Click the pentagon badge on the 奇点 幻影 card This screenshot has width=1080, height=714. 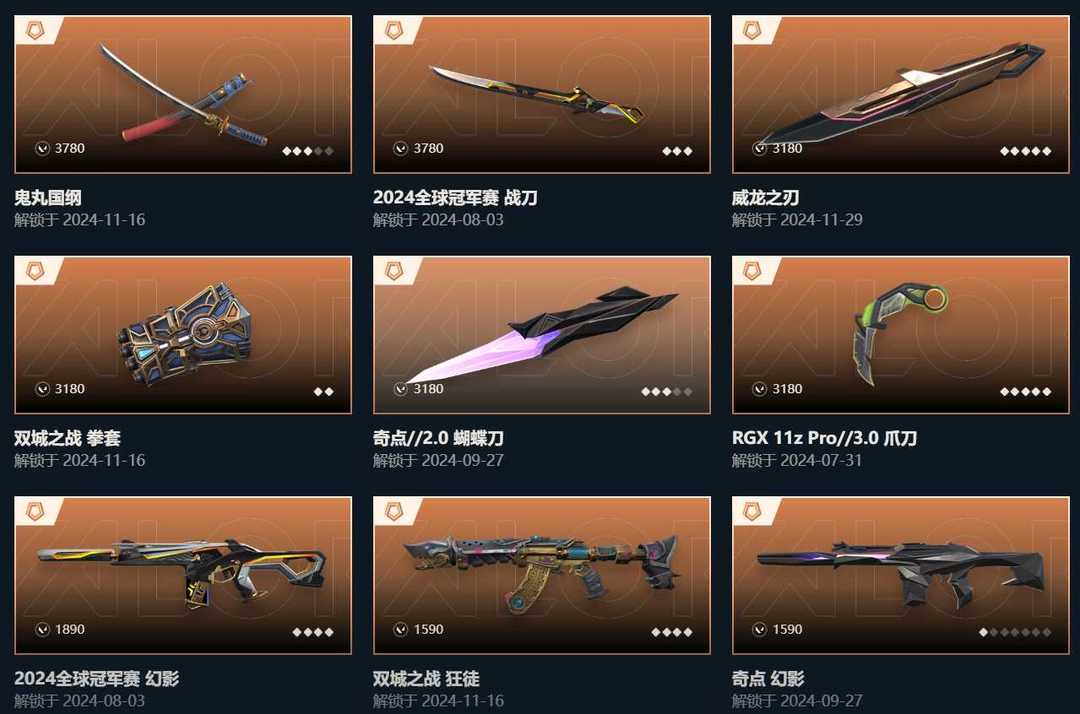(752, 511)
